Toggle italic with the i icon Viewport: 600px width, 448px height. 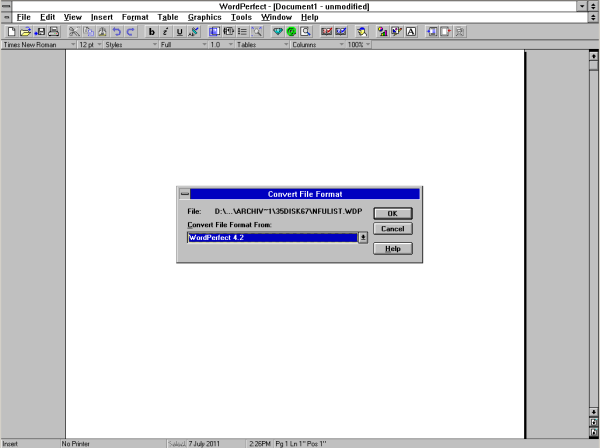pos(166,32)
